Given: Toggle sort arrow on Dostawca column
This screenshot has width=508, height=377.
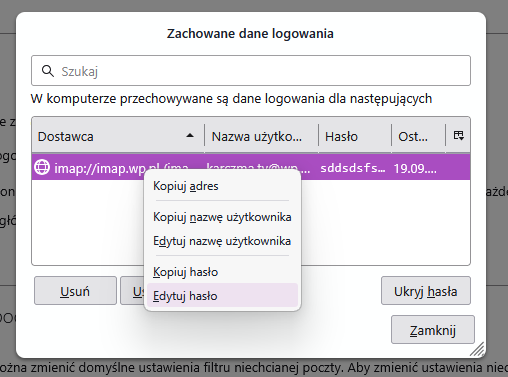Looking at the screenshot, I should tap(190, 135).
